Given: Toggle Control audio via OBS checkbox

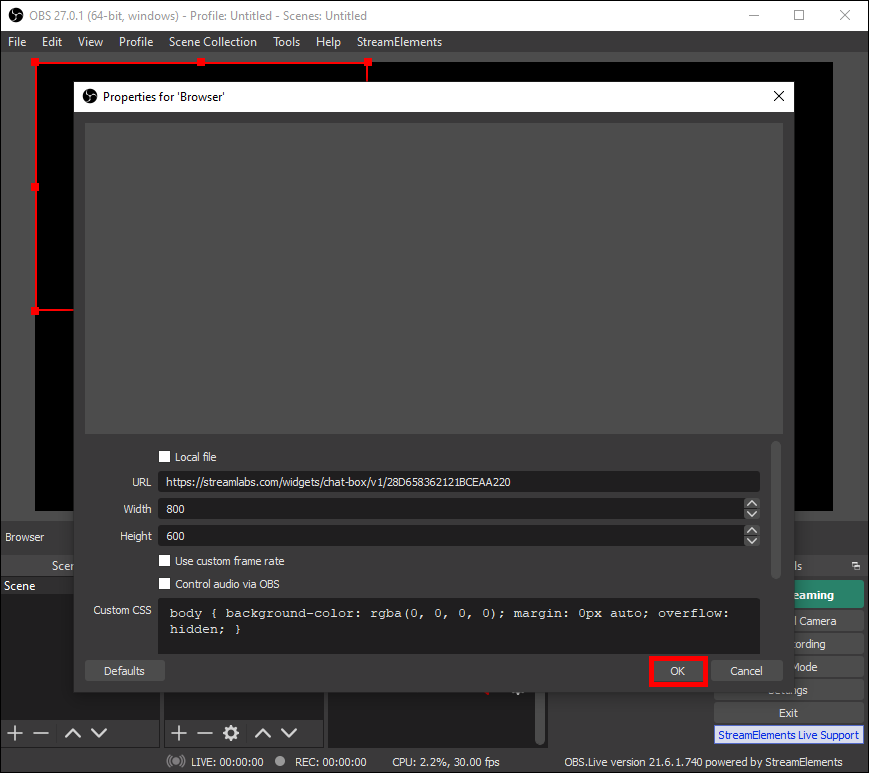Looking at the screenshot, I should click(x=165, y=583).
